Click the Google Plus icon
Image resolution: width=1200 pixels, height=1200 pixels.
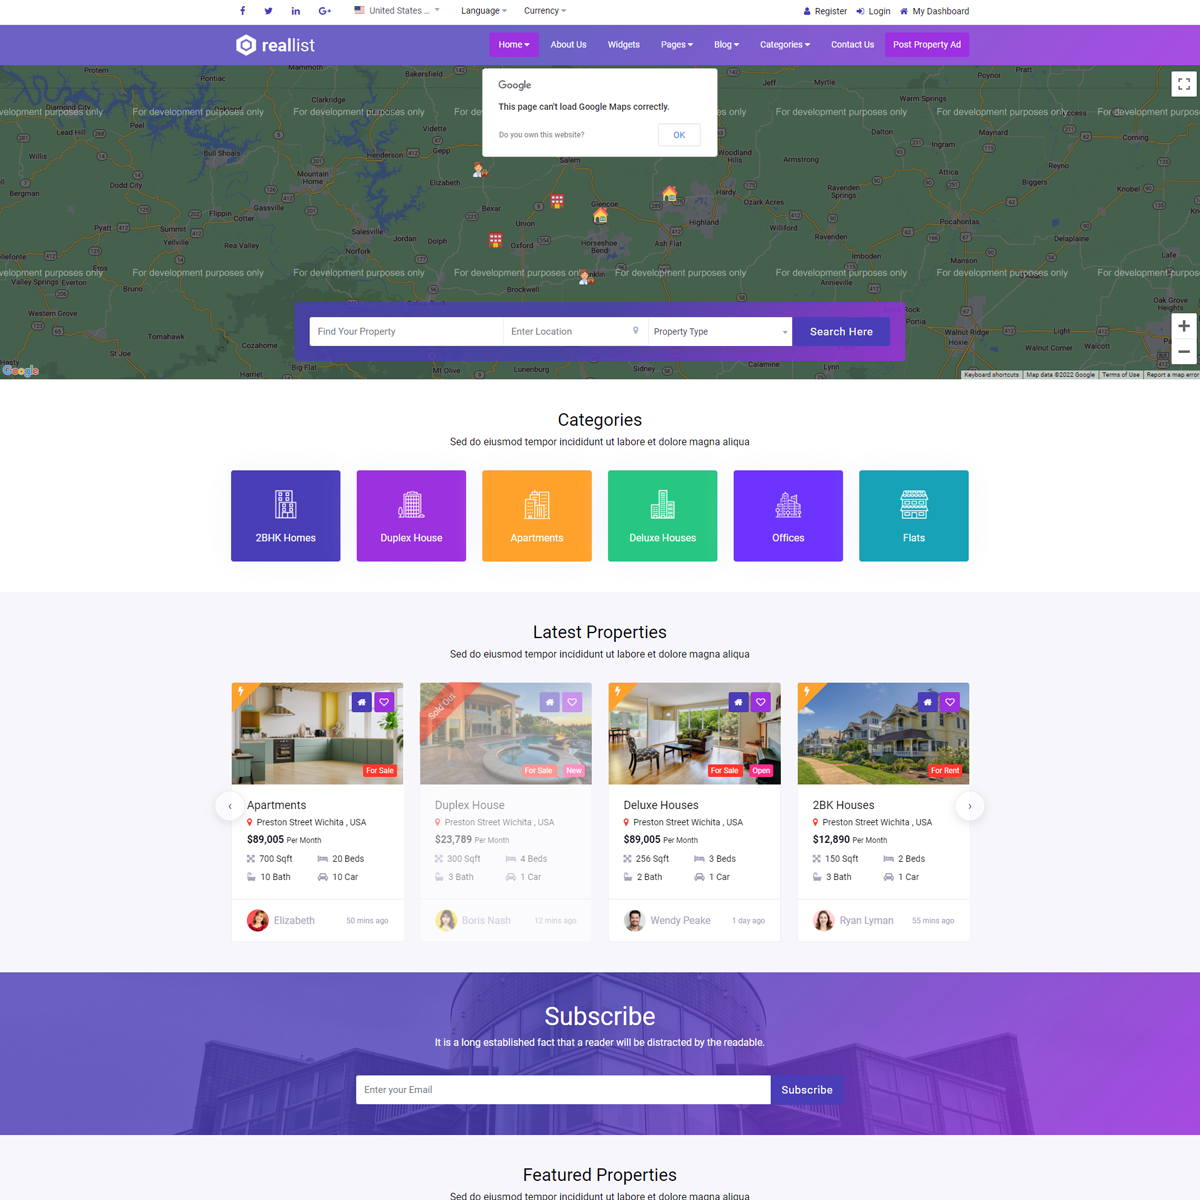pyautogui.click(x=324, y=11)
